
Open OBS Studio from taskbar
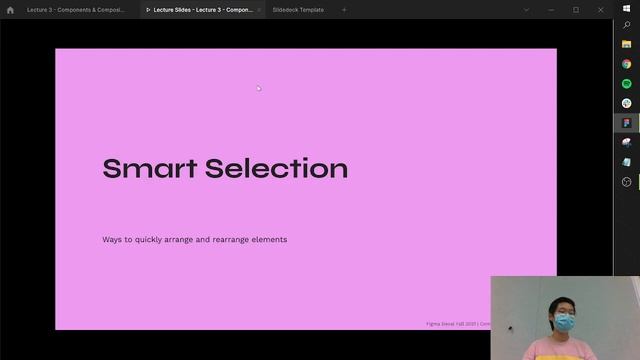click(x=627, y=182)
